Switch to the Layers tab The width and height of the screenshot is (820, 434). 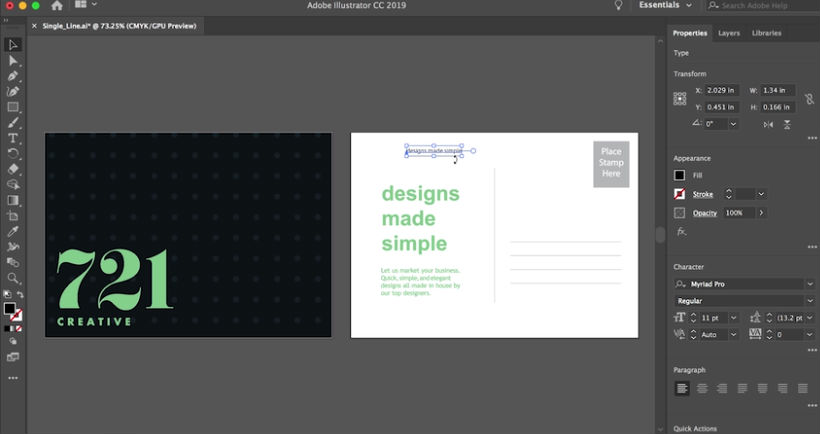coord(728,33)
